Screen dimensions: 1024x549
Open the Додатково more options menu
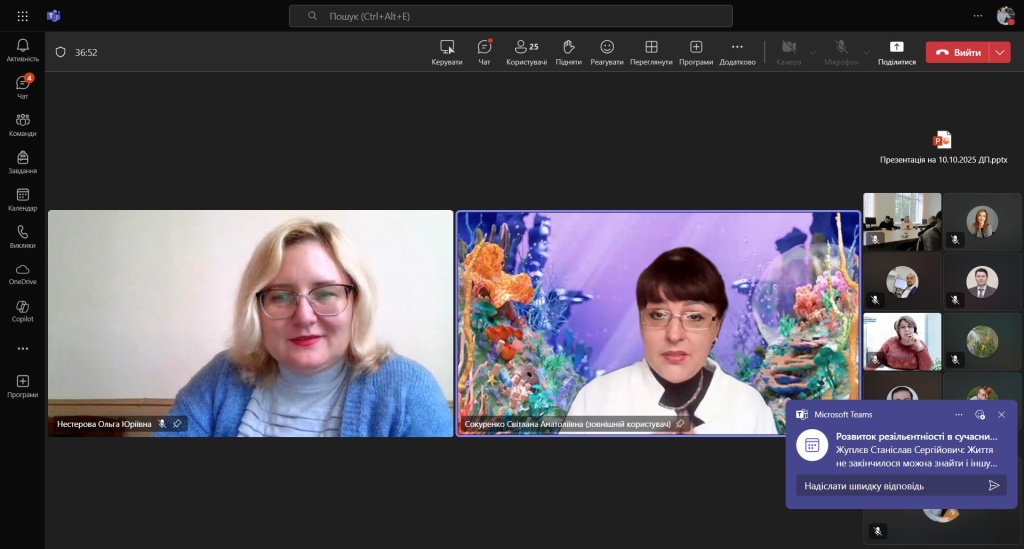click(737, 52)
